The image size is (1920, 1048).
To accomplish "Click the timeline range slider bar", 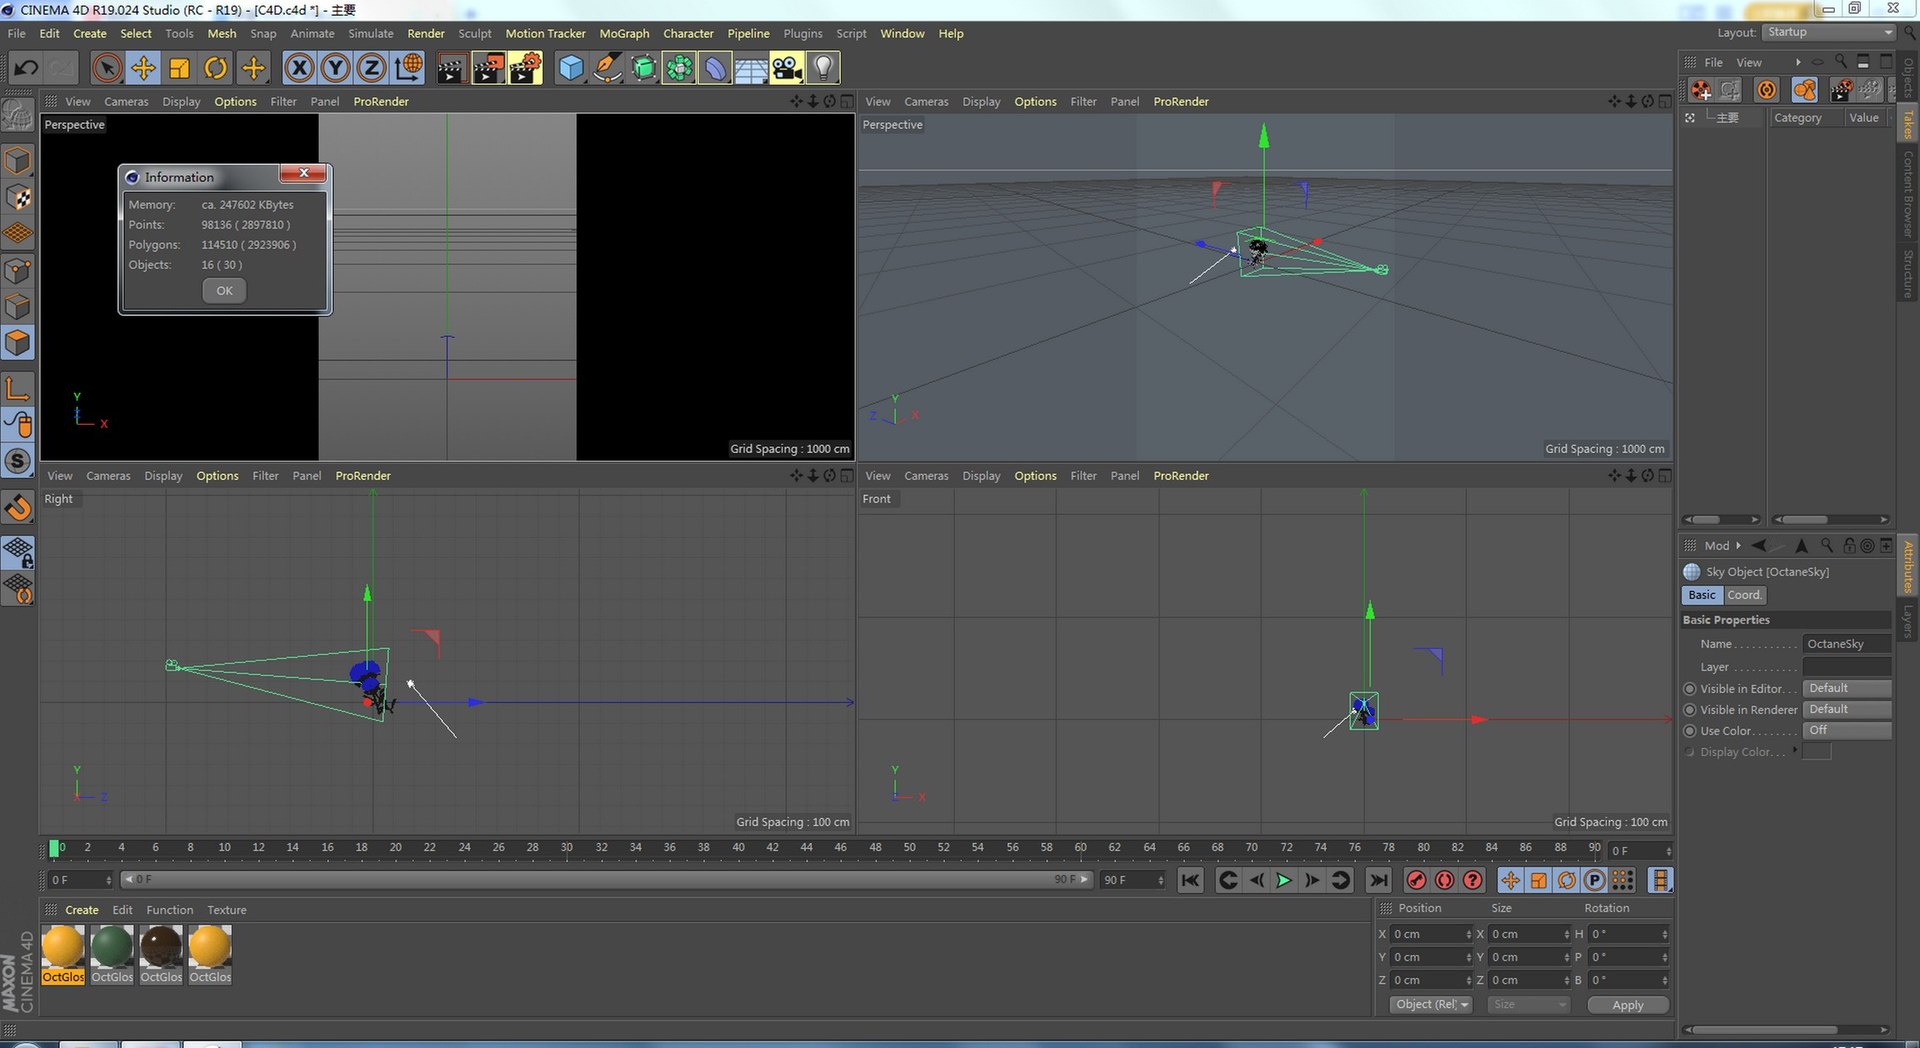I will (x=606, y=880).
